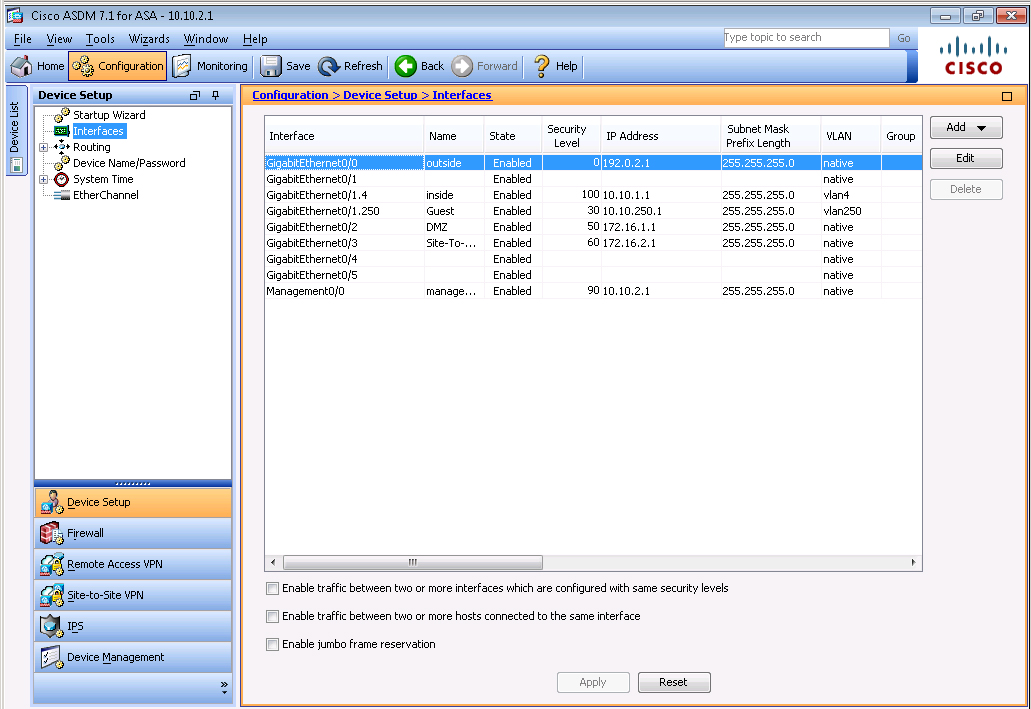Click the Save floppy disk icon

coord(271,66)
